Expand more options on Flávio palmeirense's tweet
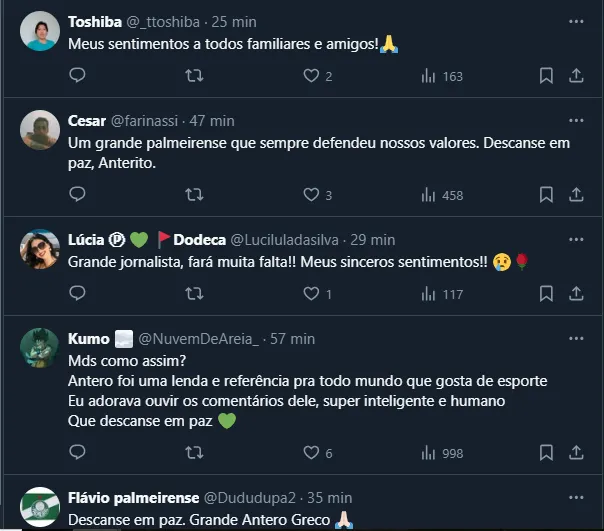The width and height of the screenshot is (604, 531). point(576,497)
